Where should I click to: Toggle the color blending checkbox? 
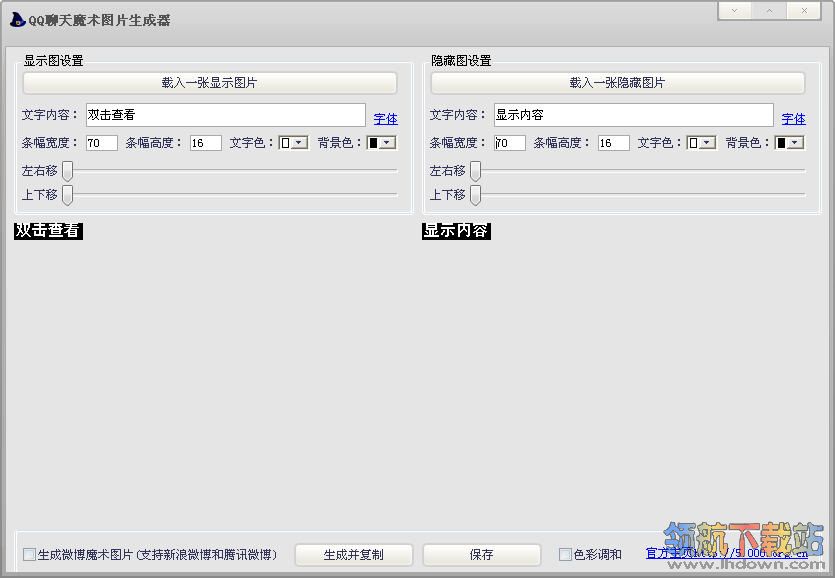pos(565,555)
